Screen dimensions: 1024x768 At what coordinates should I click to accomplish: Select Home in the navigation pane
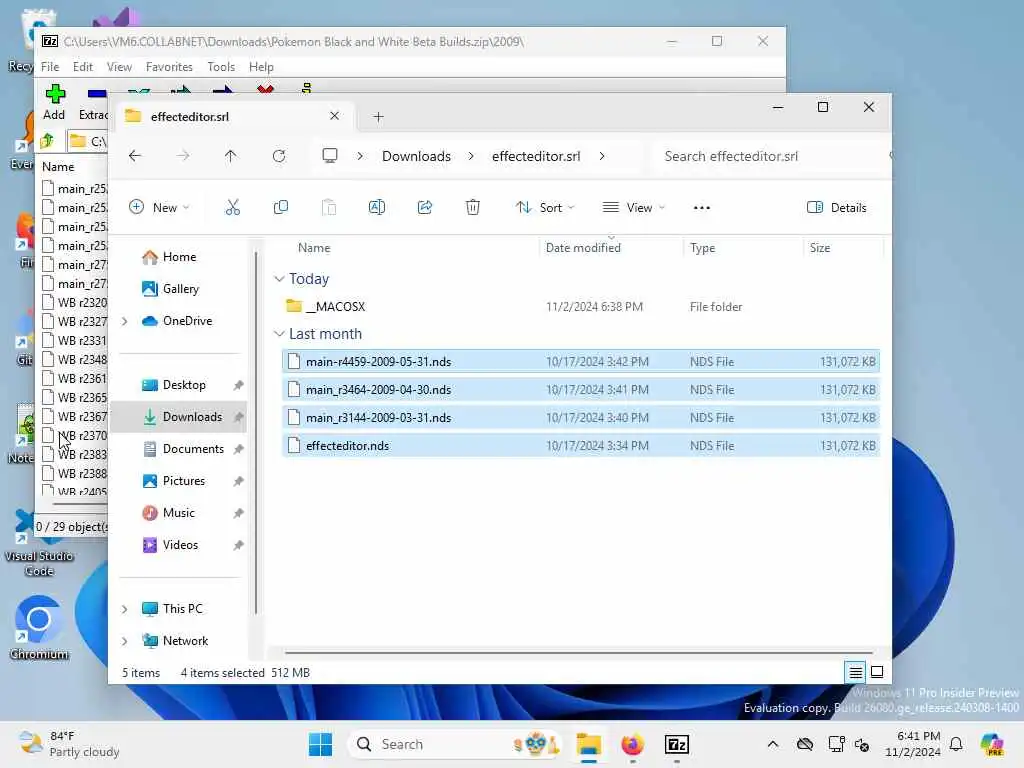pyautogui.click(x=179, y=257)
